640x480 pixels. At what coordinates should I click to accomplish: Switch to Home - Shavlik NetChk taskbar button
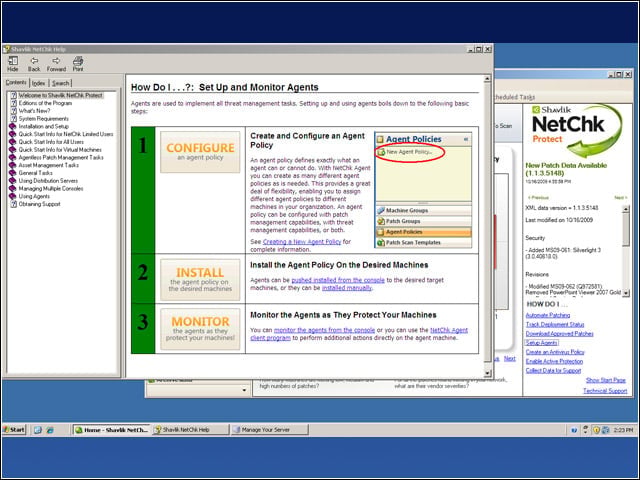111,429
